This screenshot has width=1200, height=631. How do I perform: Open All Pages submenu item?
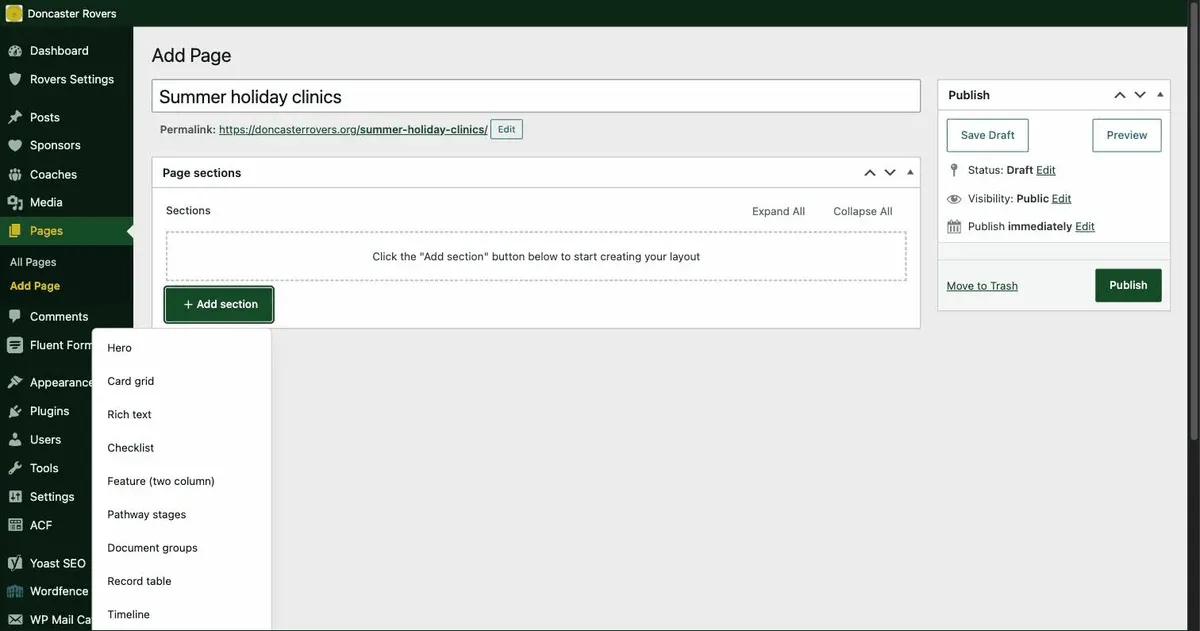pyautogui.click(x=33, y=262)
